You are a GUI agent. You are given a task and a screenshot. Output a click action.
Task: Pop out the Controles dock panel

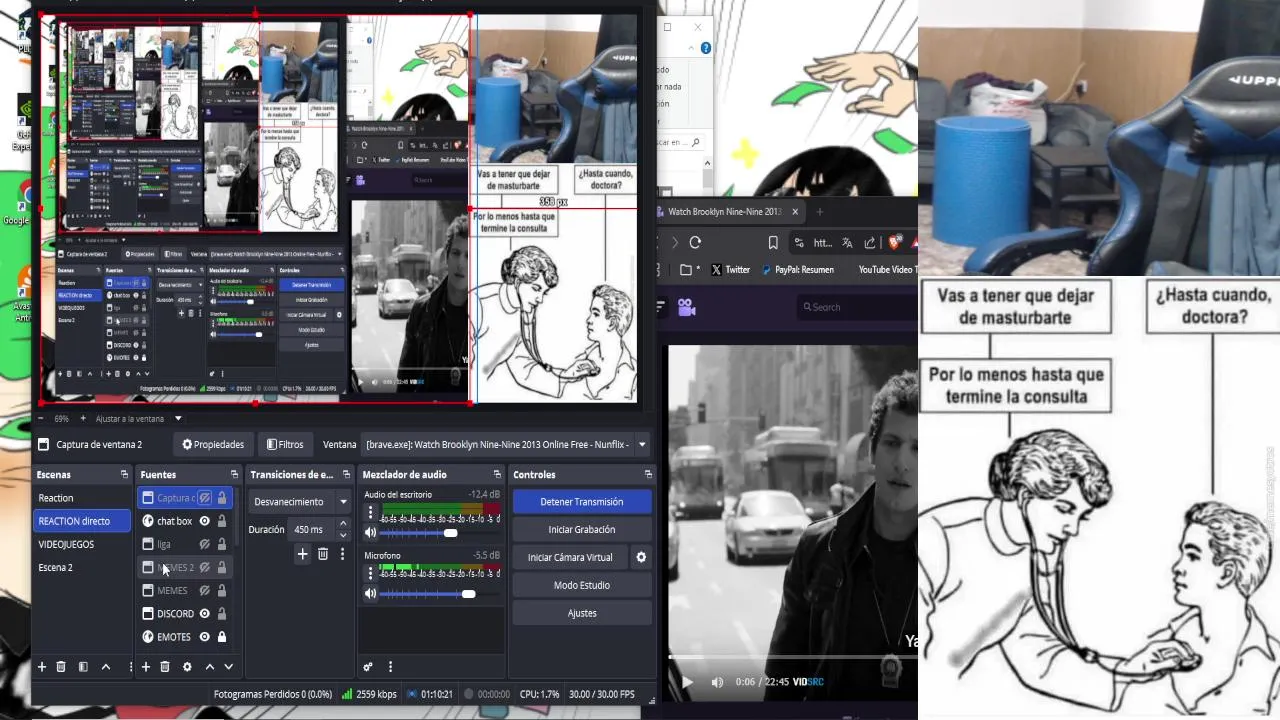(648, 475)
